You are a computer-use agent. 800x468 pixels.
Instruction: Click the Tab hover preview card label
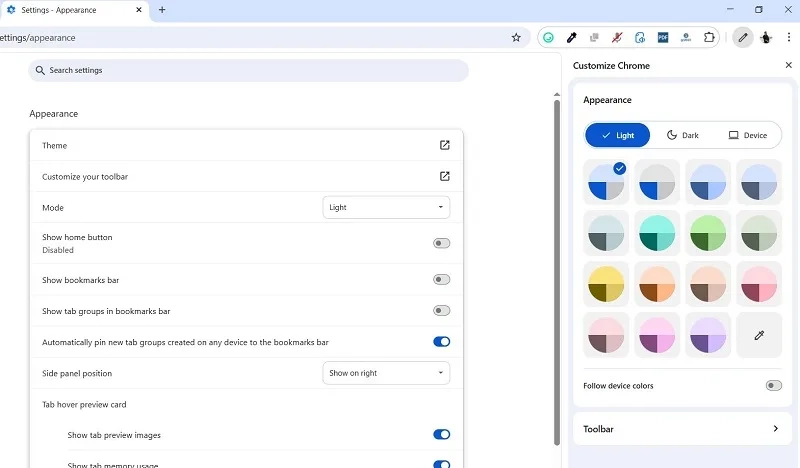[84, 404]
